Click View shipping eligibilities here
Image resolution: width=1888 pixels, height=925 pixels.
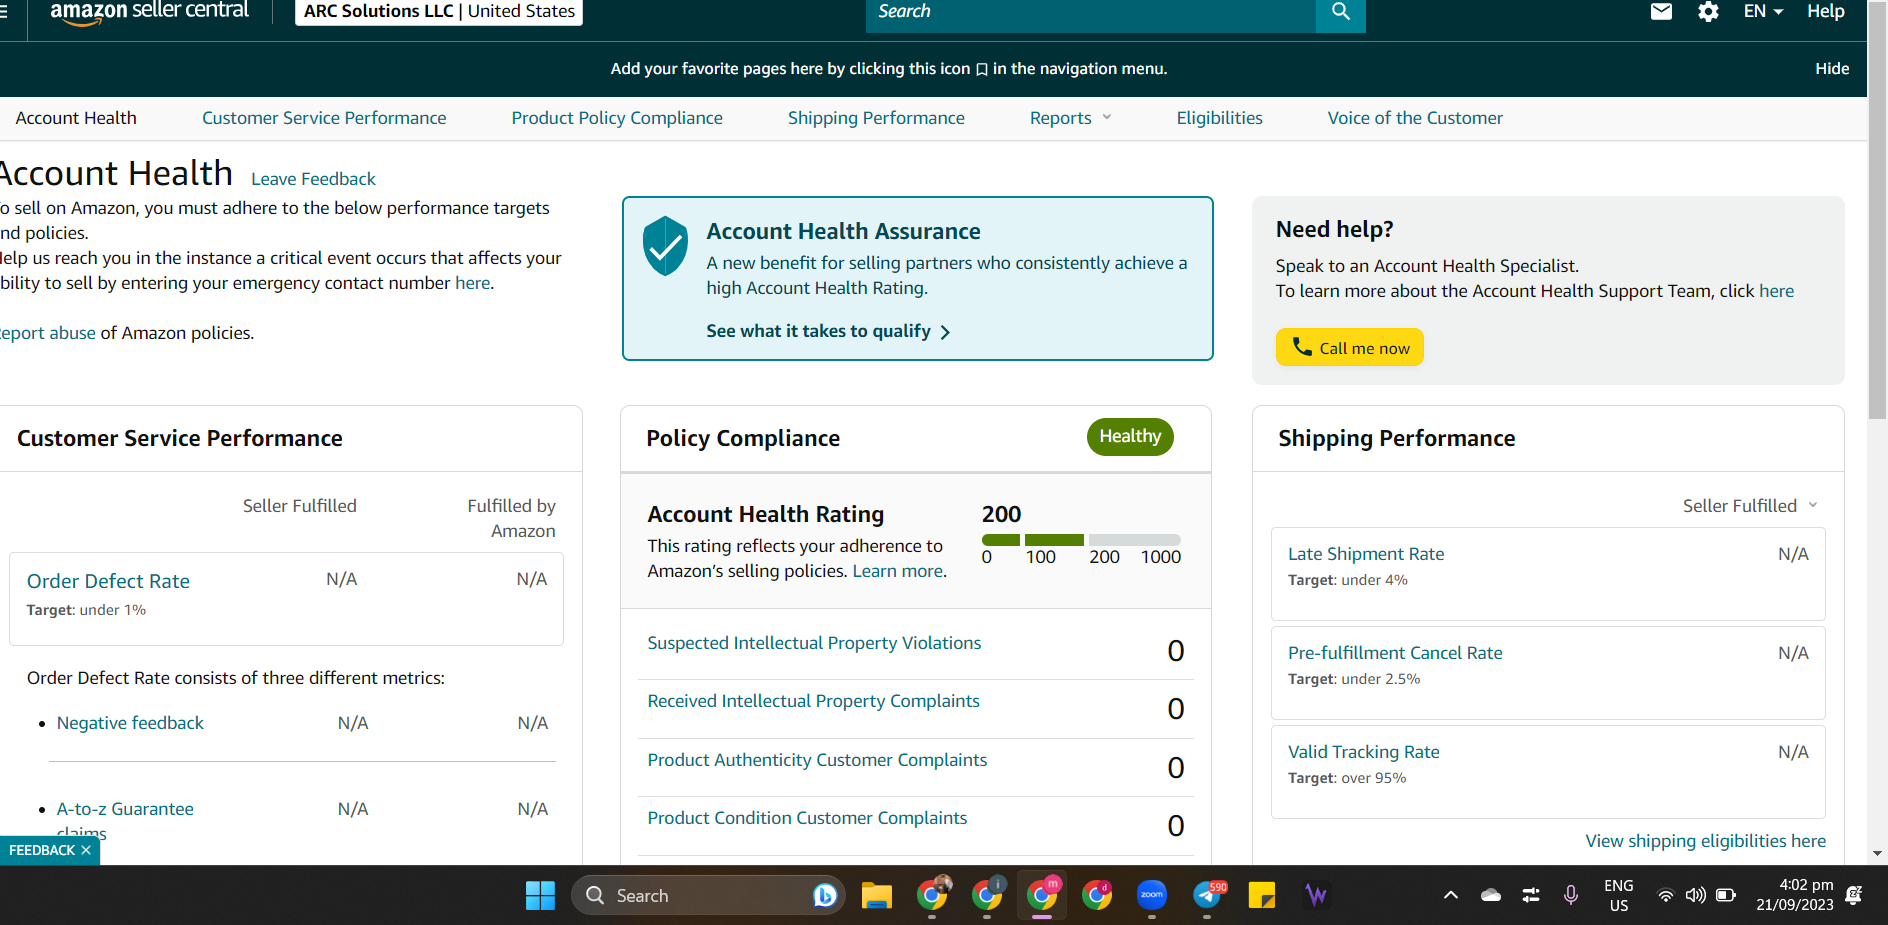(1705, 841)
